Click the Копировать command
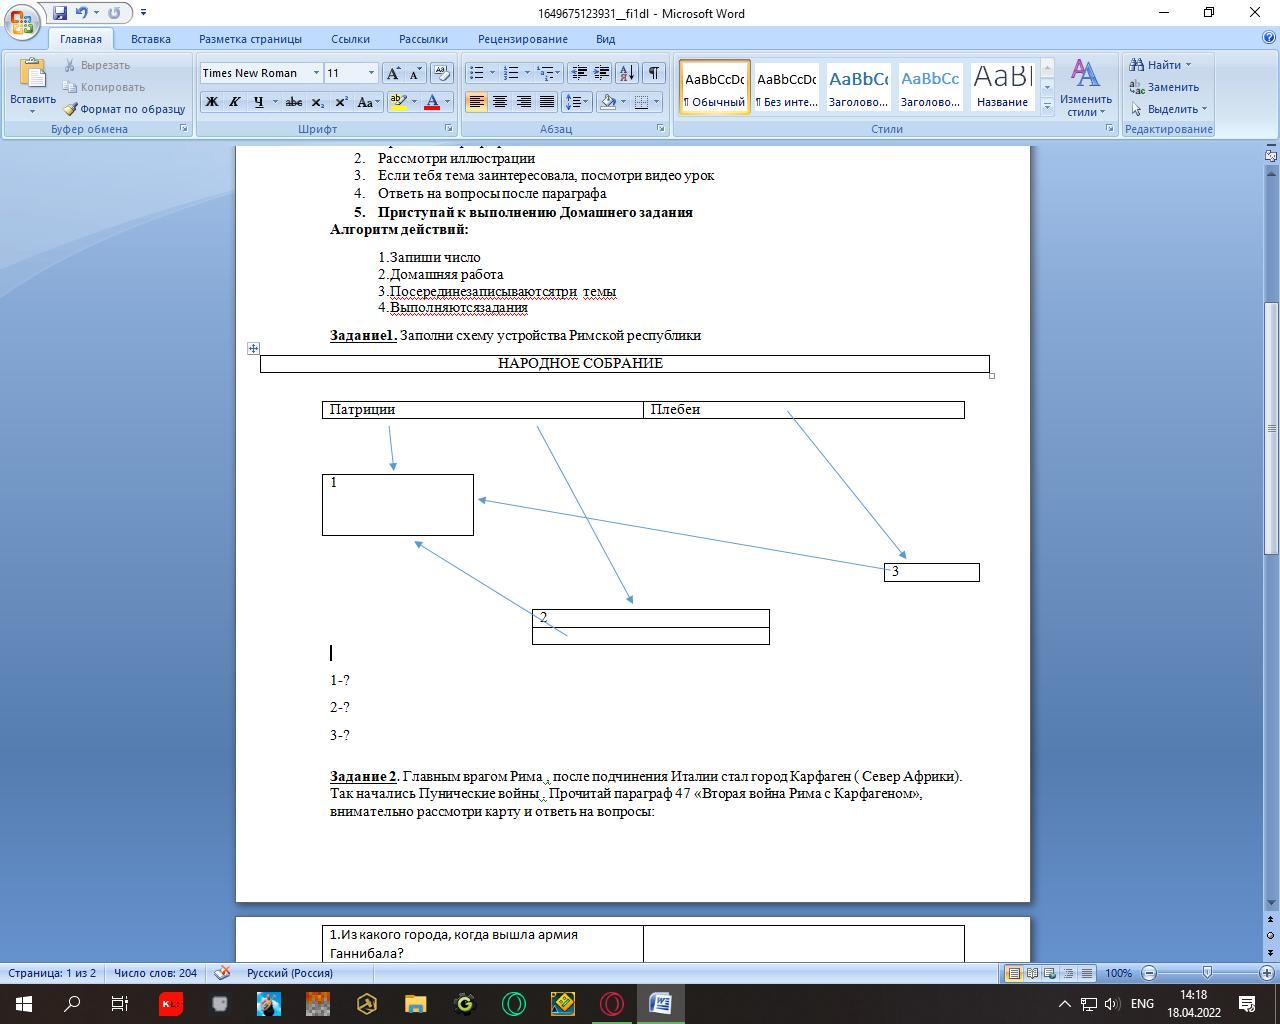 [104, 87]
